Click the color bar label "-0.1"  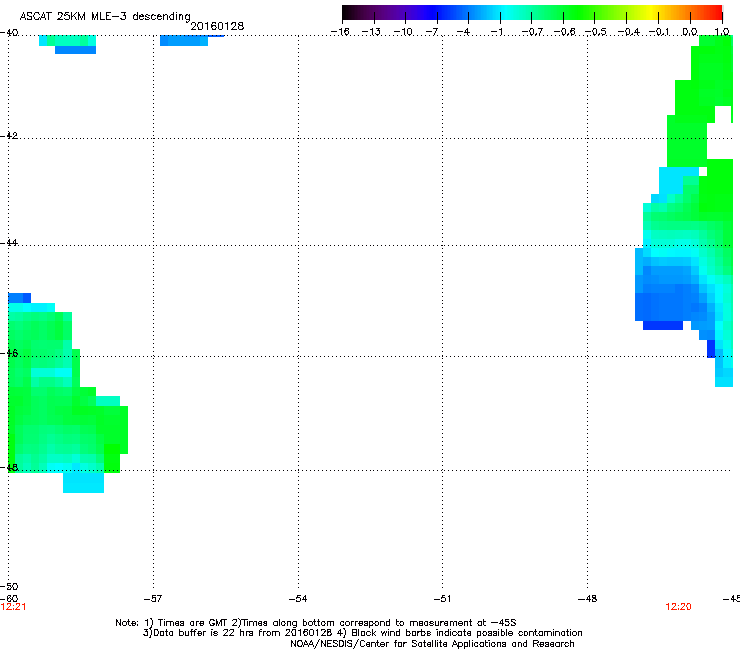(x=660, y=32)
